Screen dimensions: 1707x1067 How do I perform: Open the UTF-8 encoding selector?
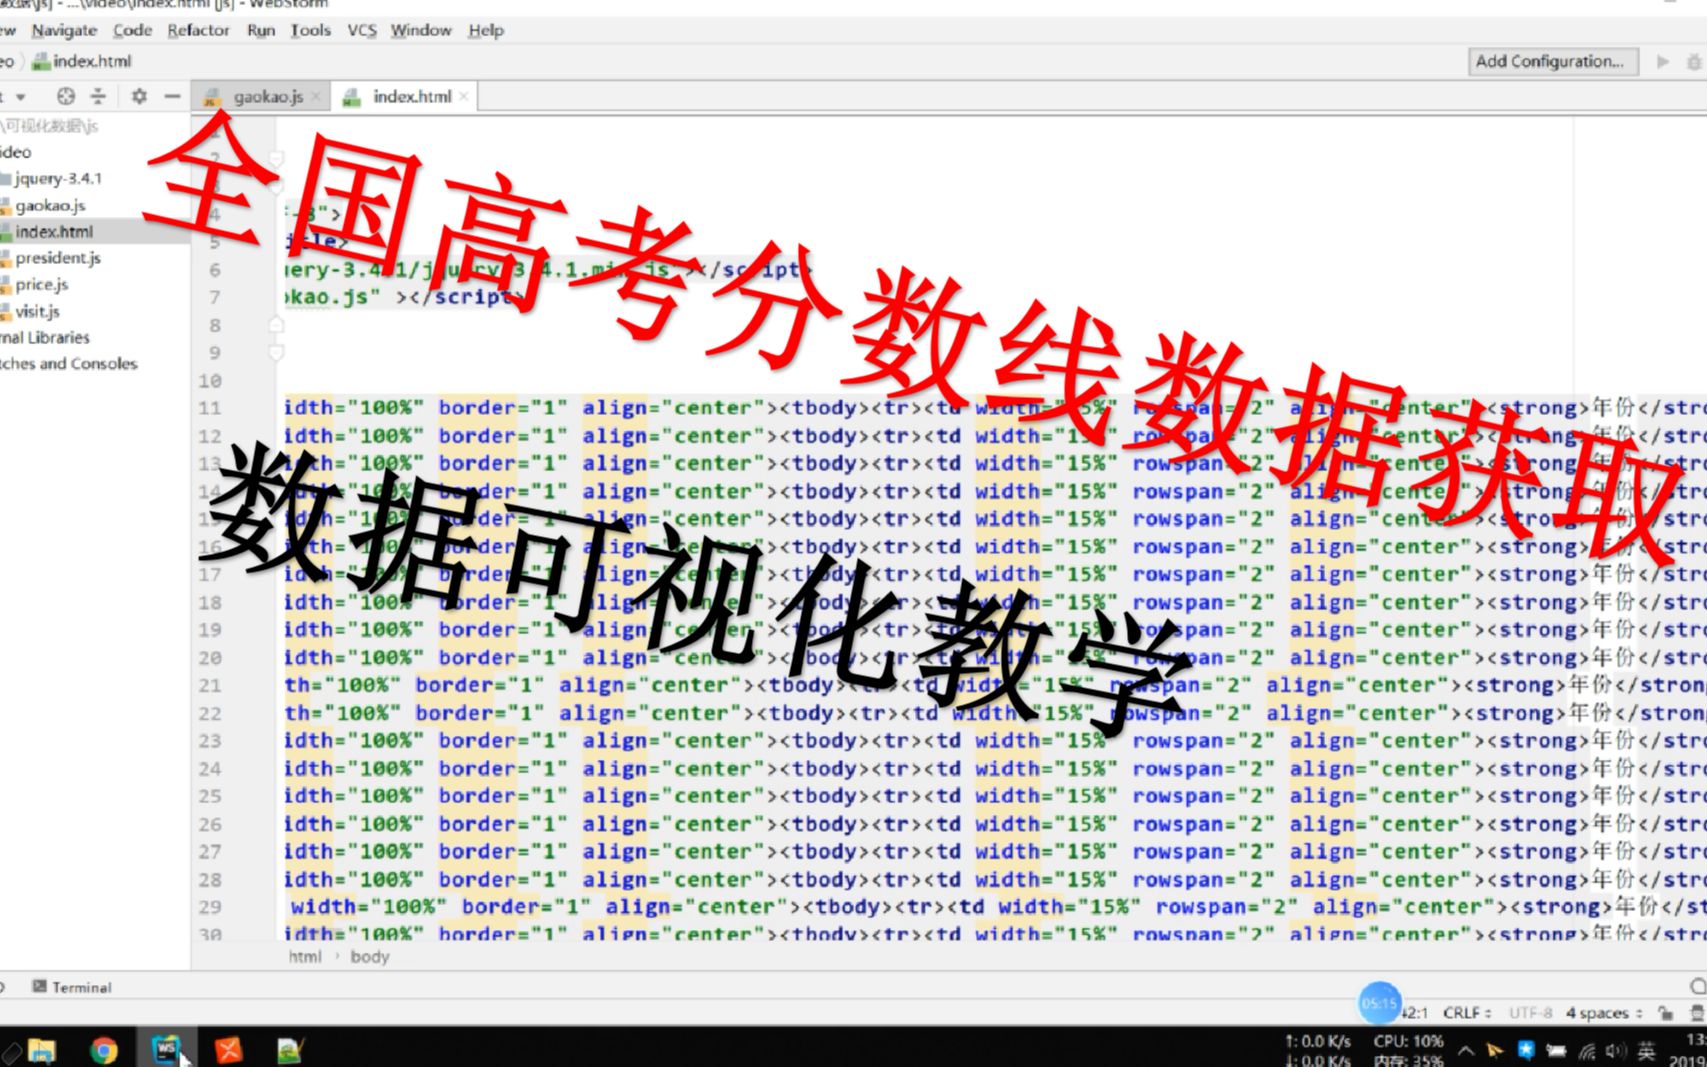[1530, 1013]
